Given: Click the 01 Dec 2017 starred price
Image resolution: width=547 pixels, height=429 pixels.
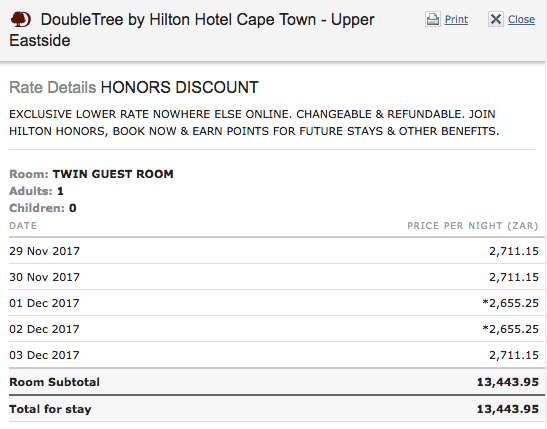Looking at the screenshot, I should (510, 303).
